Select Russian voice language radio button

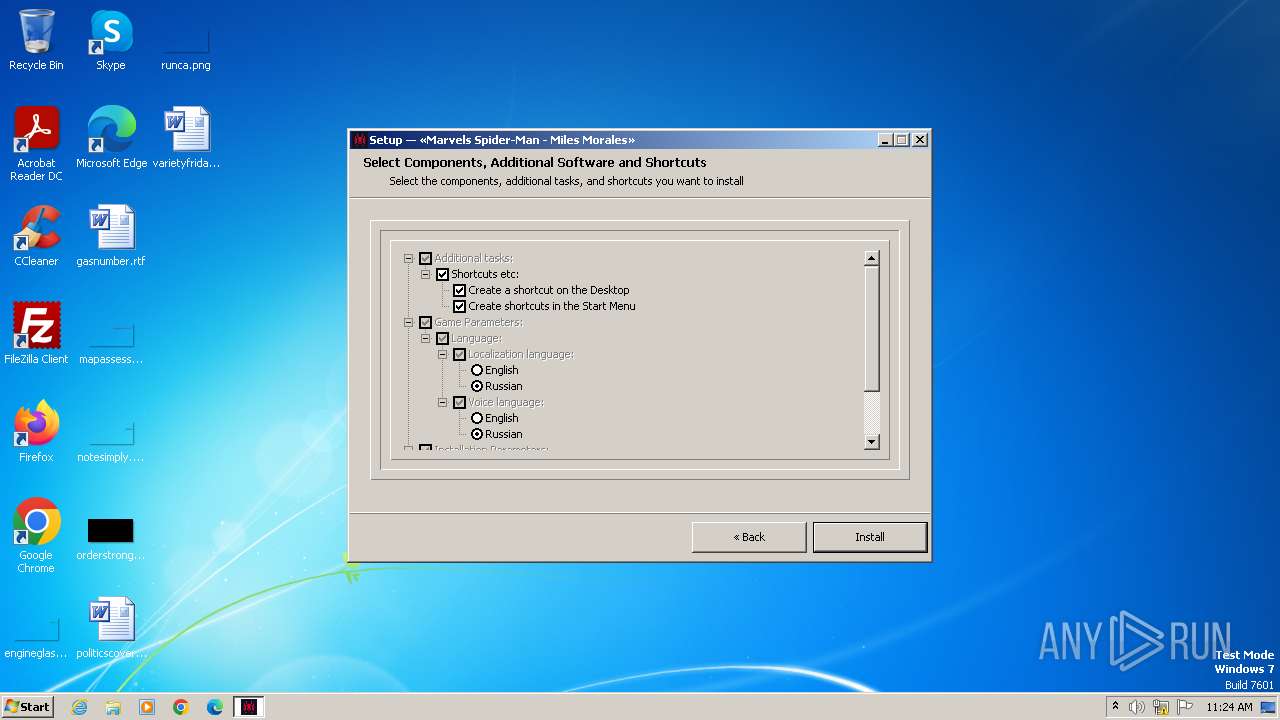tap(477, 434)
